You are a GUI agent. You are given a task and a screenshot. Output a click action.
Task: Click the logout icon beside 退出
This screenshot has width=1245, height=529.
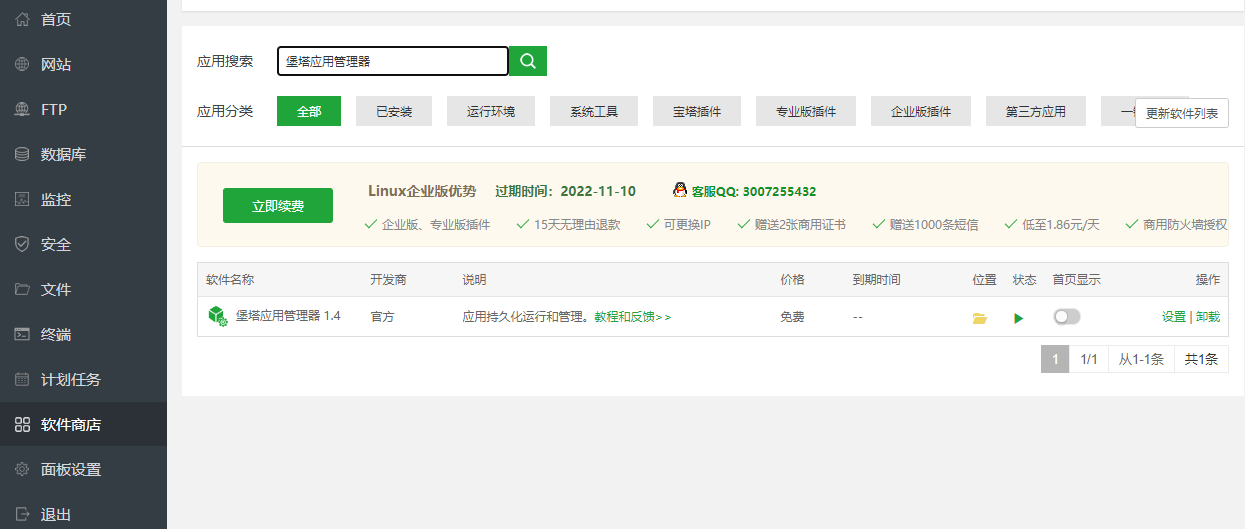(22, 514)
